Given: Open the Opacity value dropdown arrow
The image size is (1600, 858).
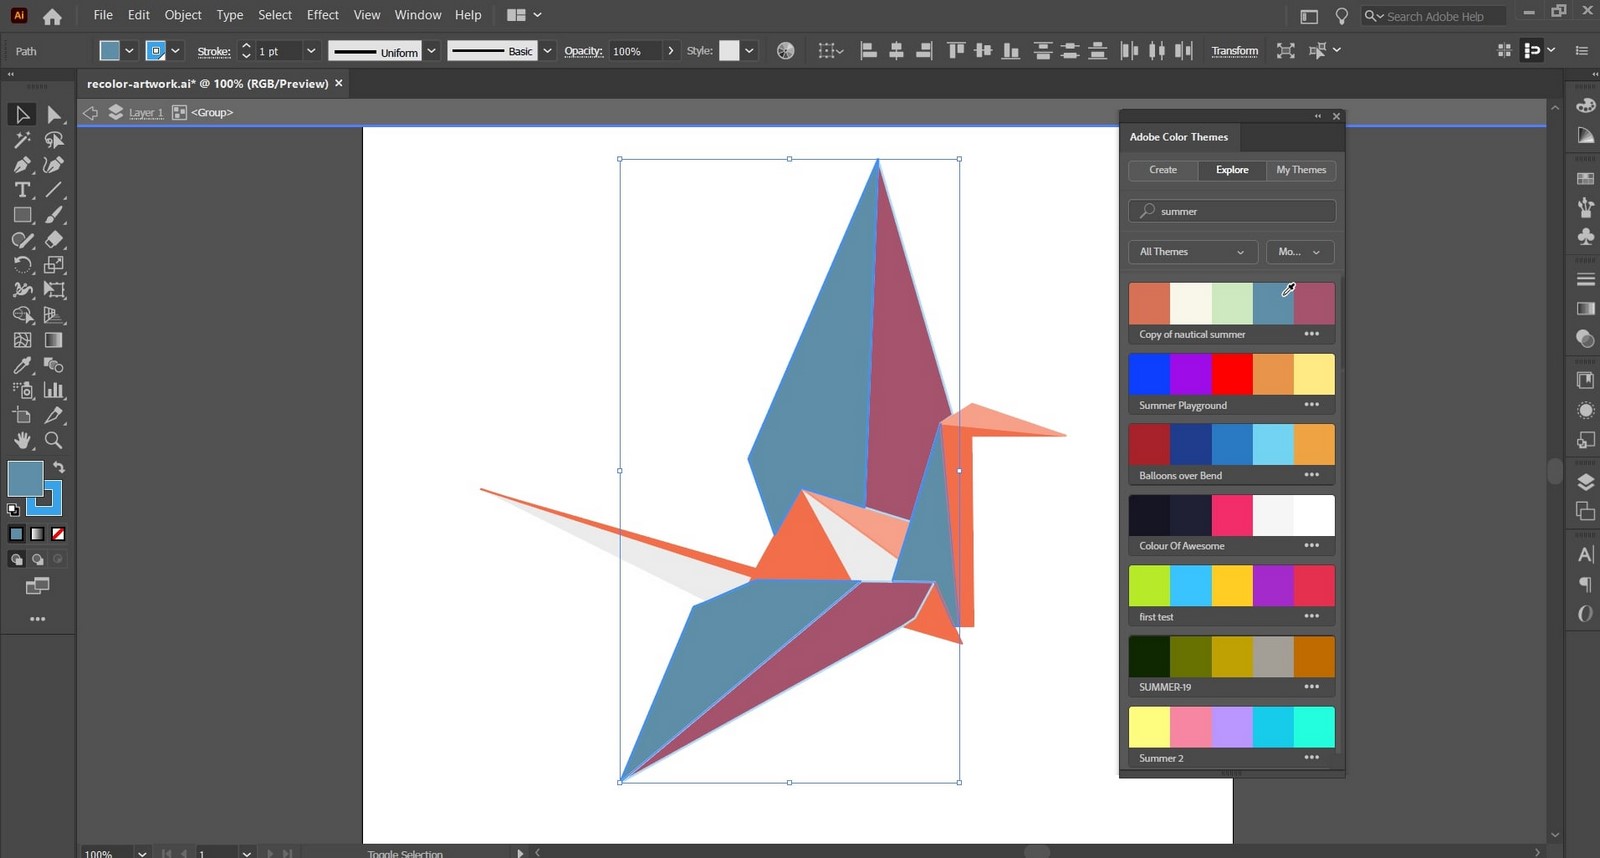Looking at the screenshot, I should coord(671,51).
